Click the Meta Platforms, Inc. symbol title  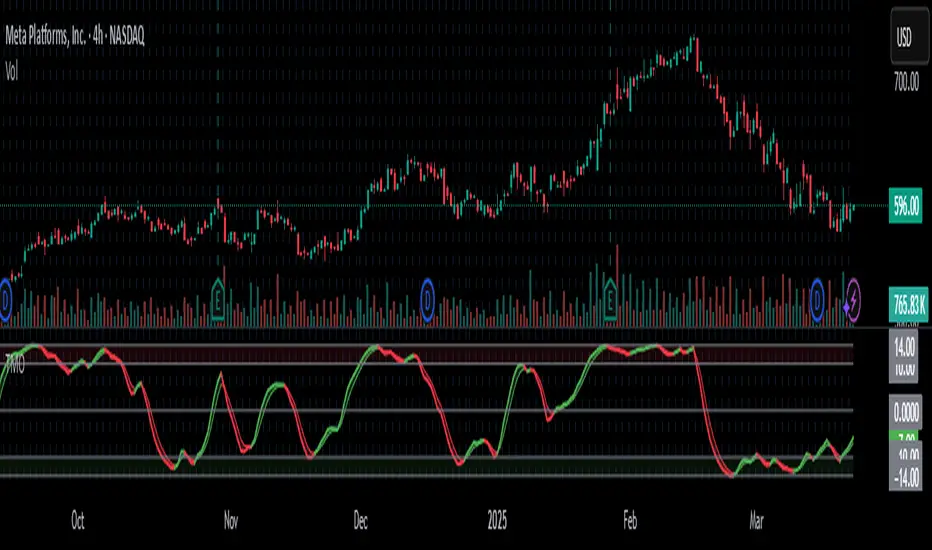tap(75, 36)
